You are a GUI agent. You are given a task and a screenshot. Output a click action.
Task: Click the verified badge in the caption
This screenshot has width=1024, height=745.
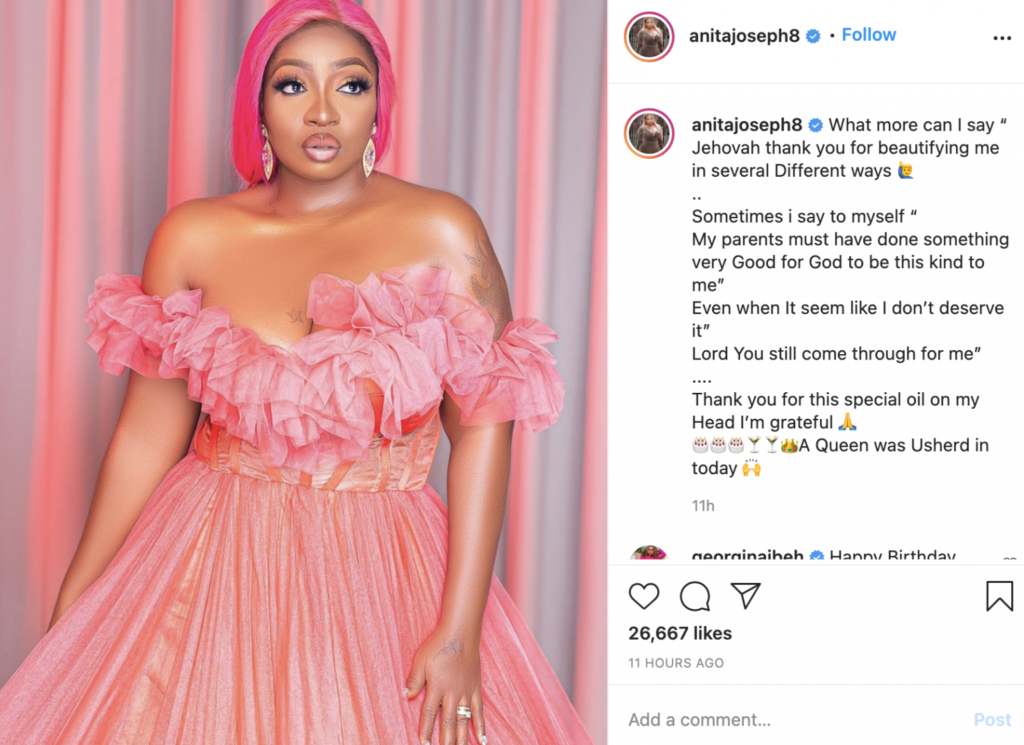point(816,125)
